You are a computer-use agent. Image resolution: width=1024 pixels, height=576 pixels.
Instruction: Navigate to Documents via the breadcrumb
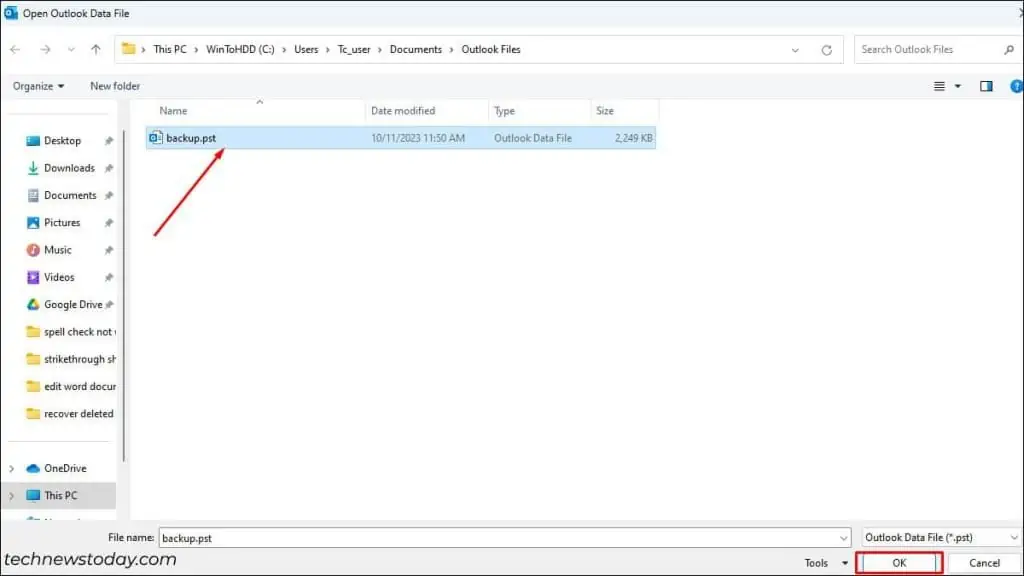[416, 48]
